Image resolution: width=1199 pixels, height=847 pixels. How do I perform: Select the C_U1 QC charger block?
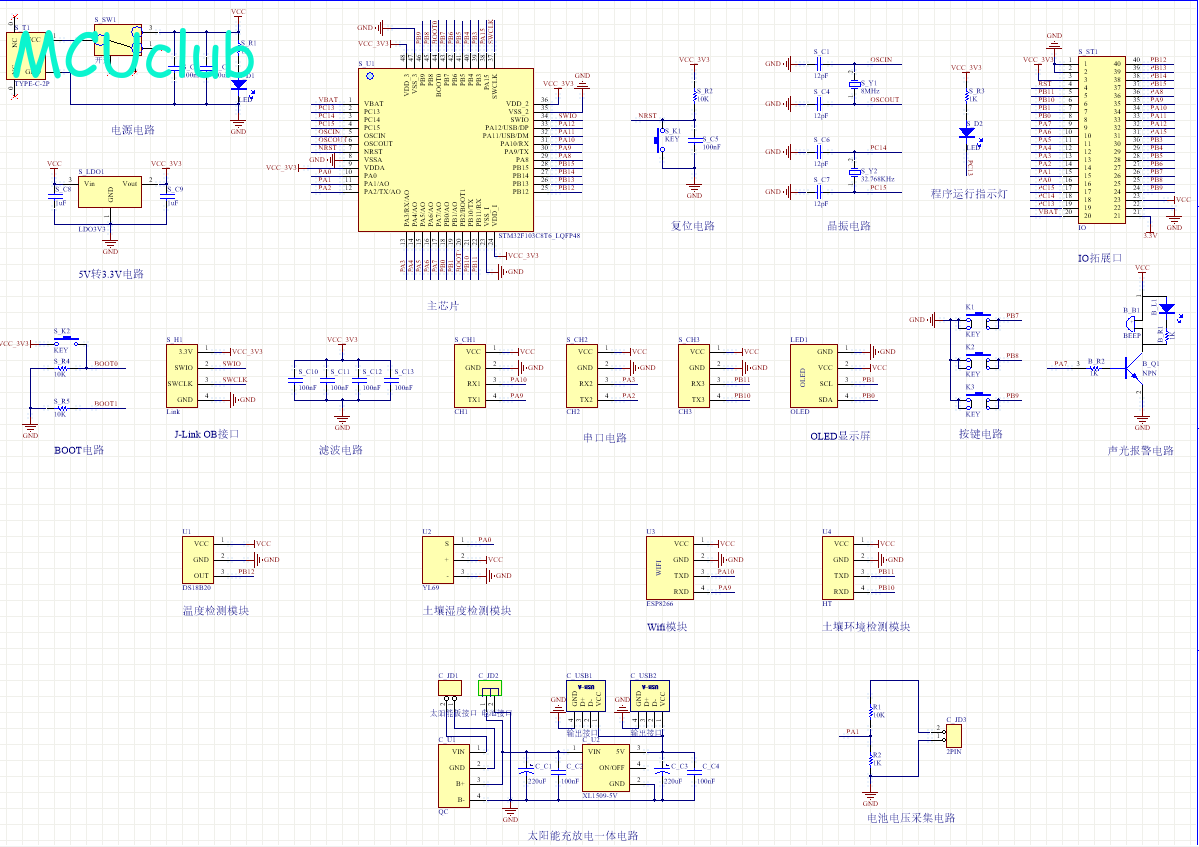click(x=454, y=776)
